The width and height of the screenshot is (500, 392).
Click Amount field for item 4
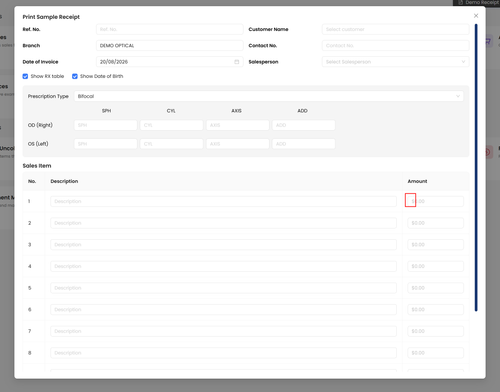(x=435, y=266)
